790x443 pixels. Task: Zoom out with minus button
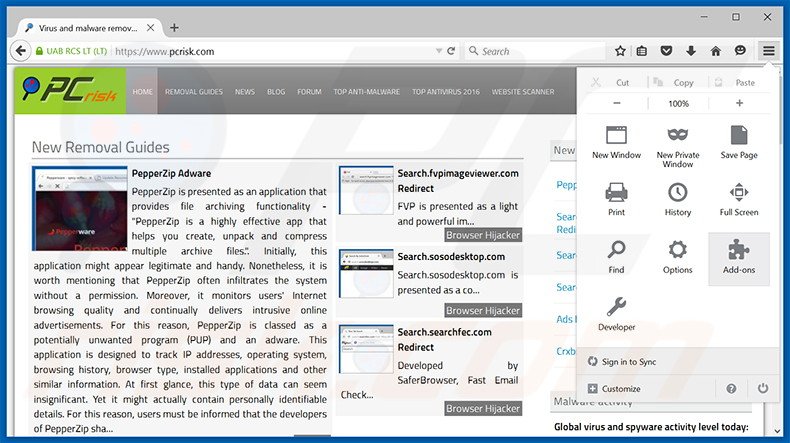point(617,103)
